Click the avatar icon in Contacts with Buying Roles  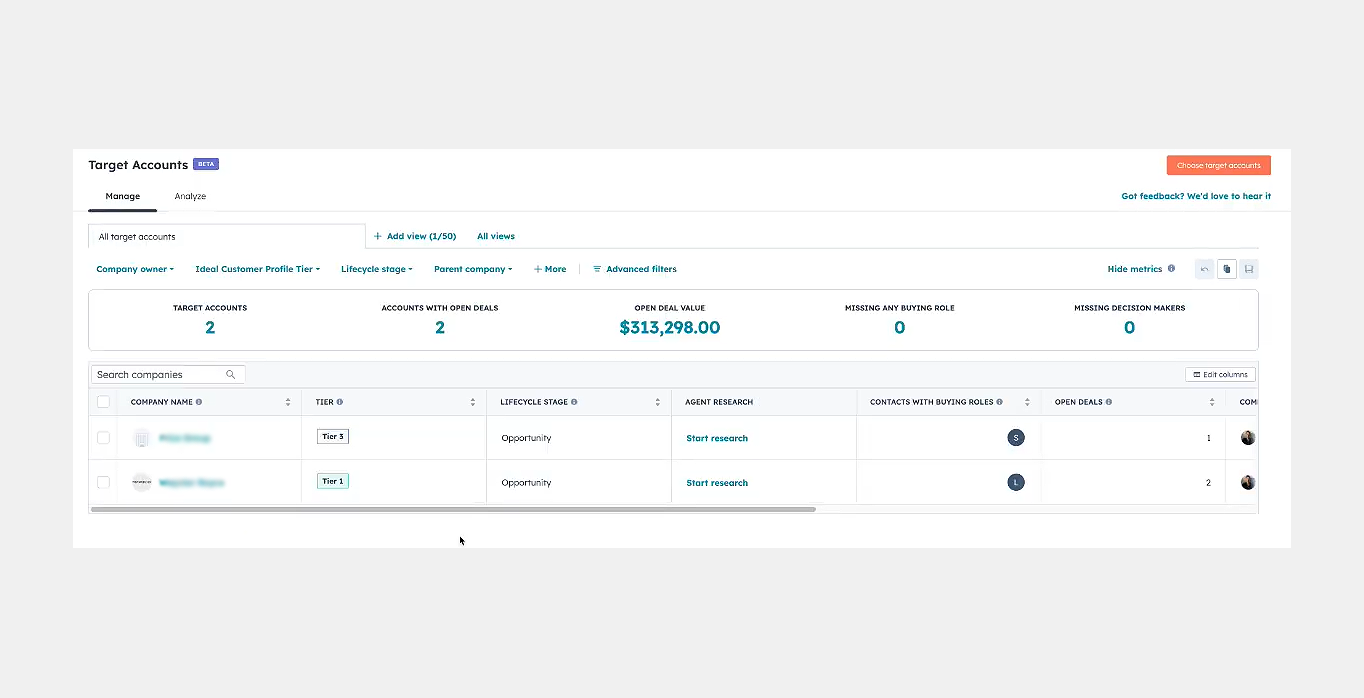tap(1016, 437)
